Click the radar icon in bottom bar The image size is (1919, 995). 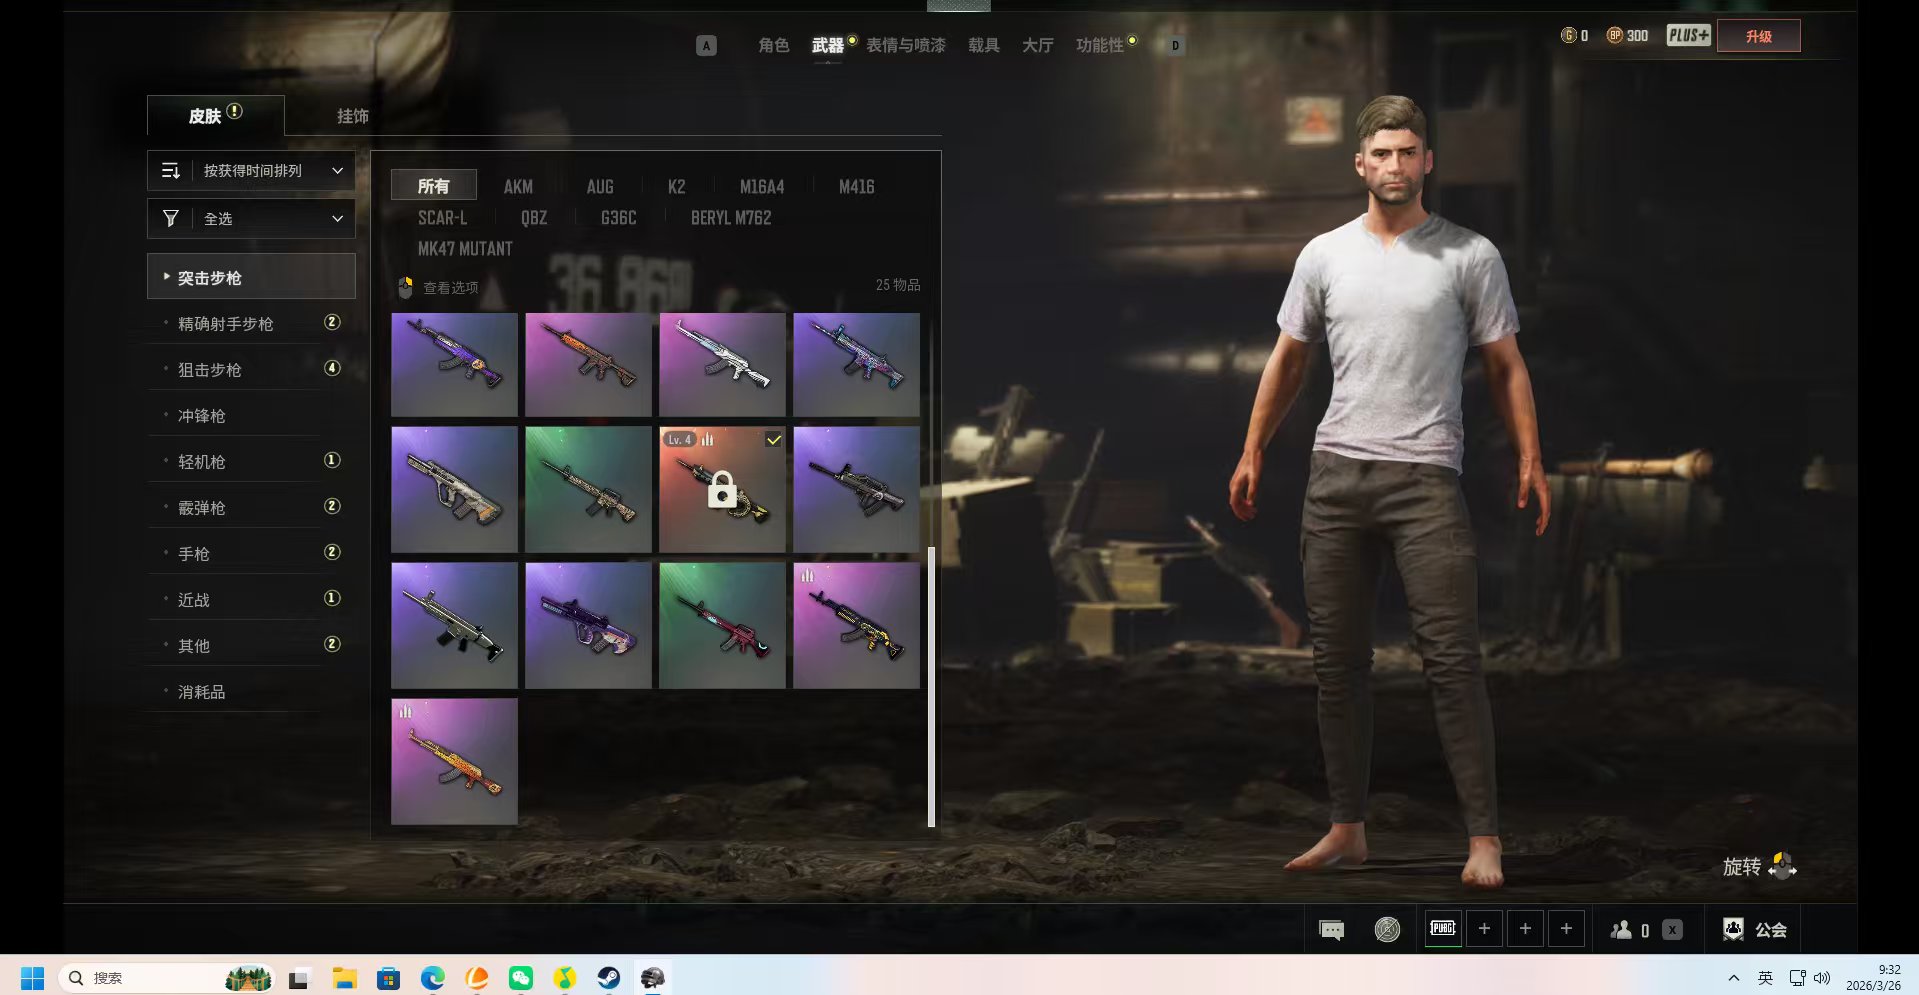point(1387,930)
